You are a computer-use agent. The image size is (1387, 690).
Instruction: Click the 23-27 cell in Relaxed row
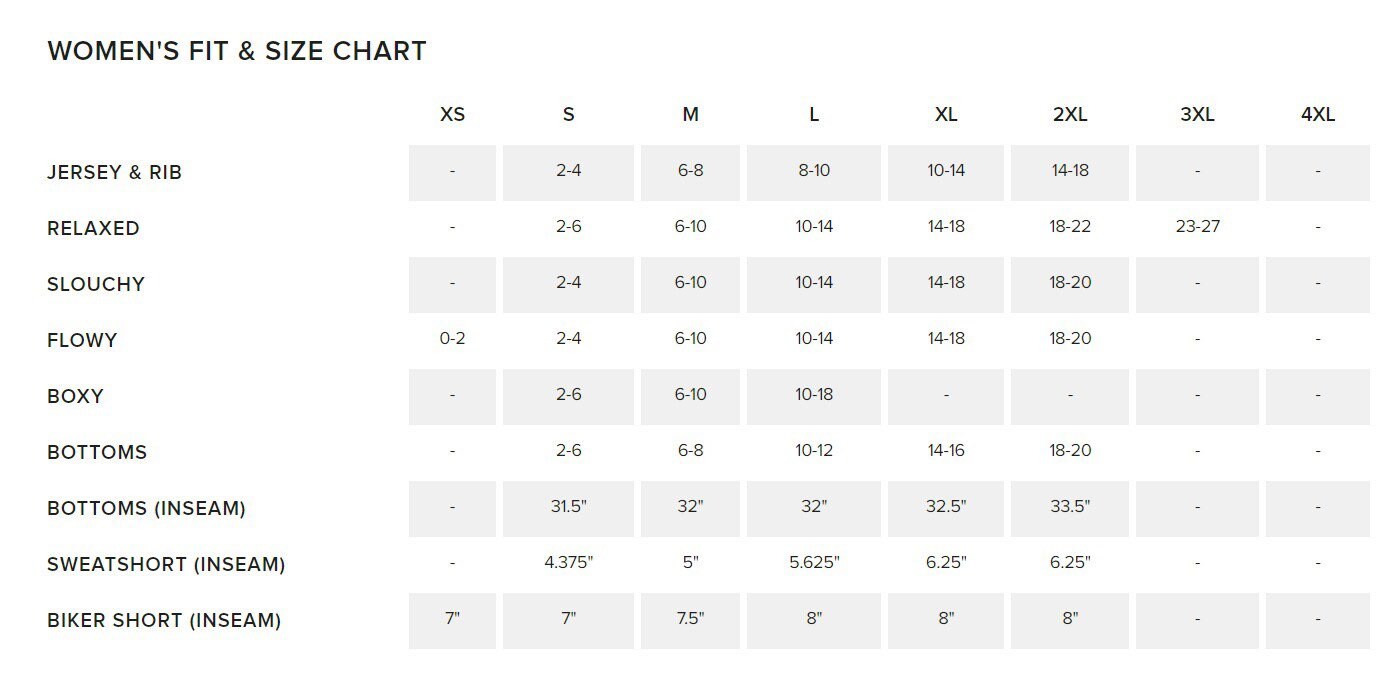(1197, 227)
